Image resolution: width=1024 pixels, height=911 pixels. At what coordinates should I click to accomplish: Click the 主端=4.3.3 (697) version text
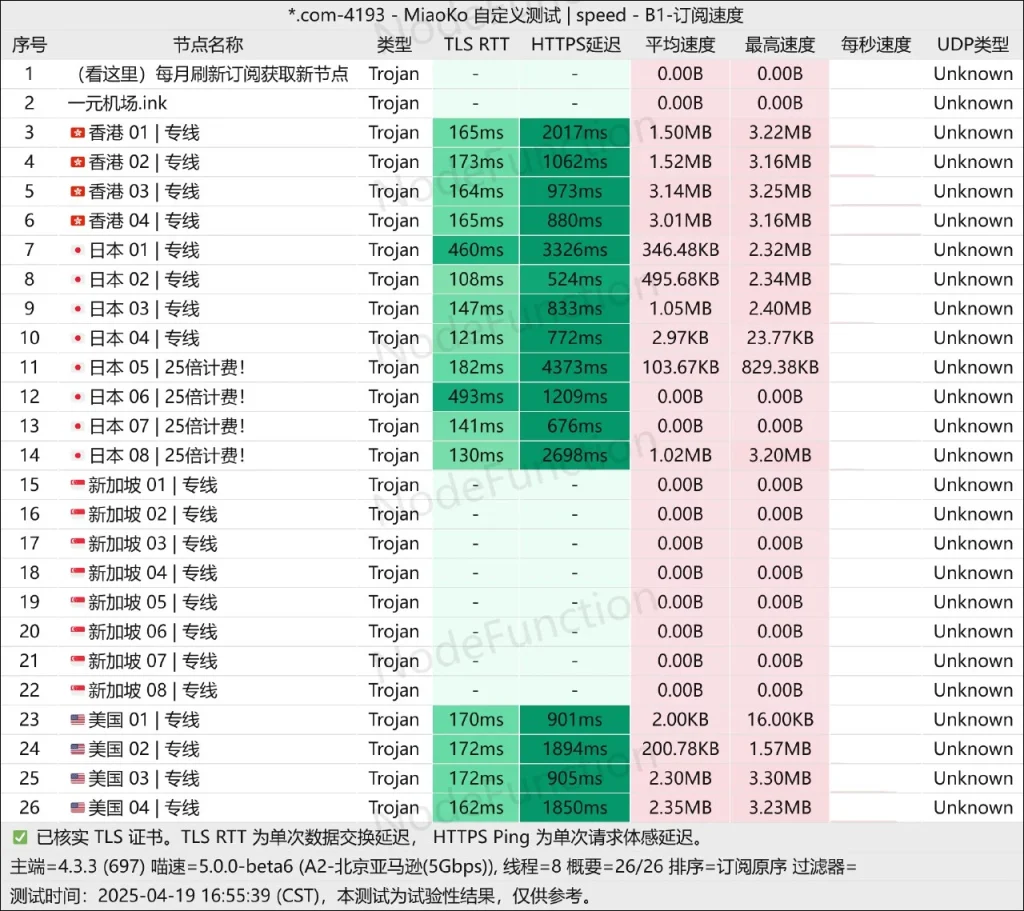click(77, 867)
